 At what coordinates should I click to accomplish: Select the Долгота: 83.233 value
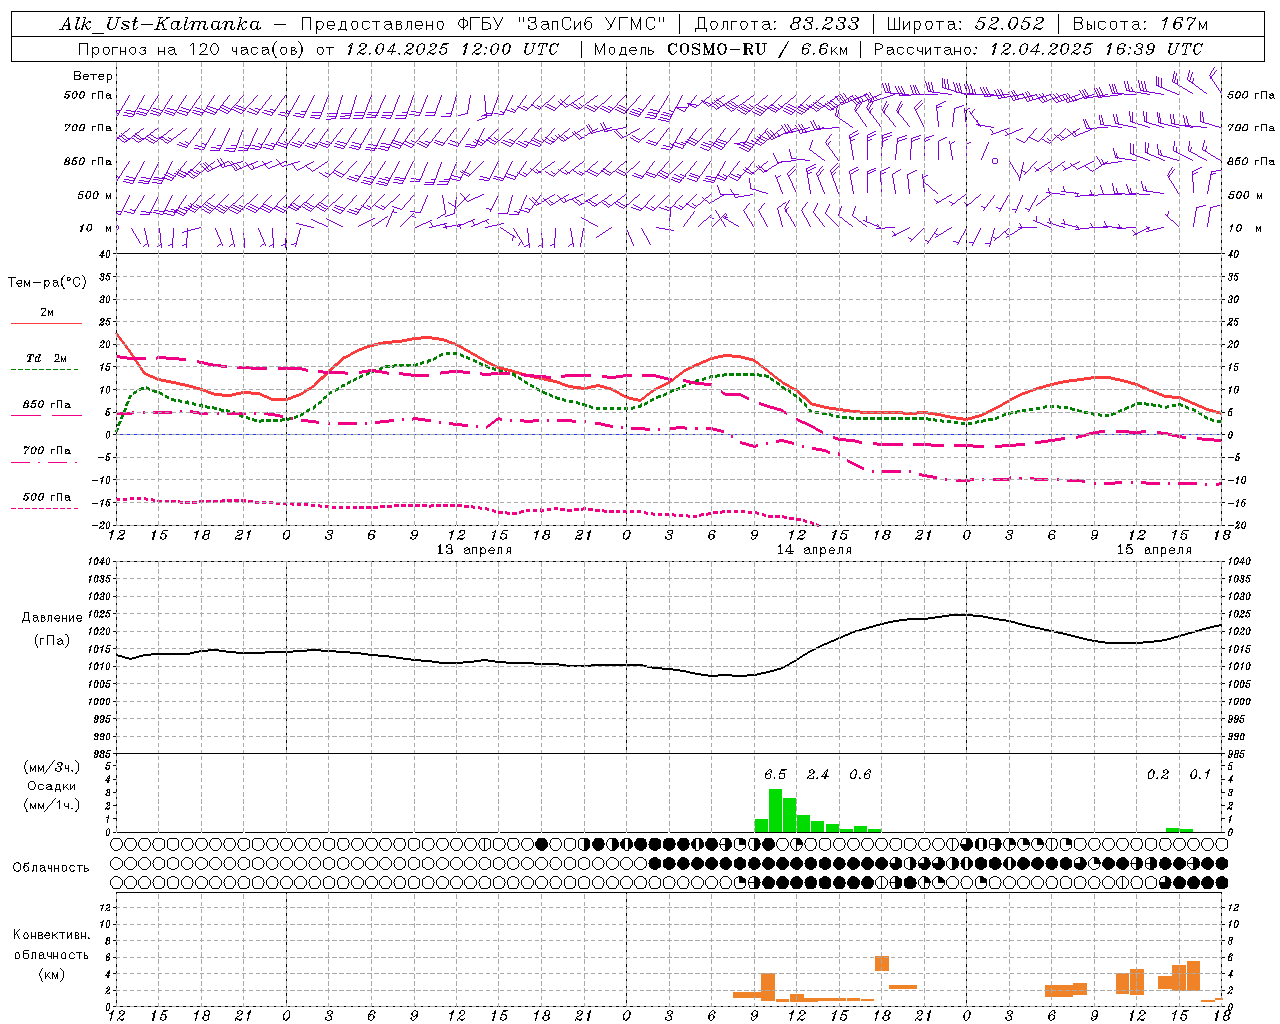click(x=777, y=24)
